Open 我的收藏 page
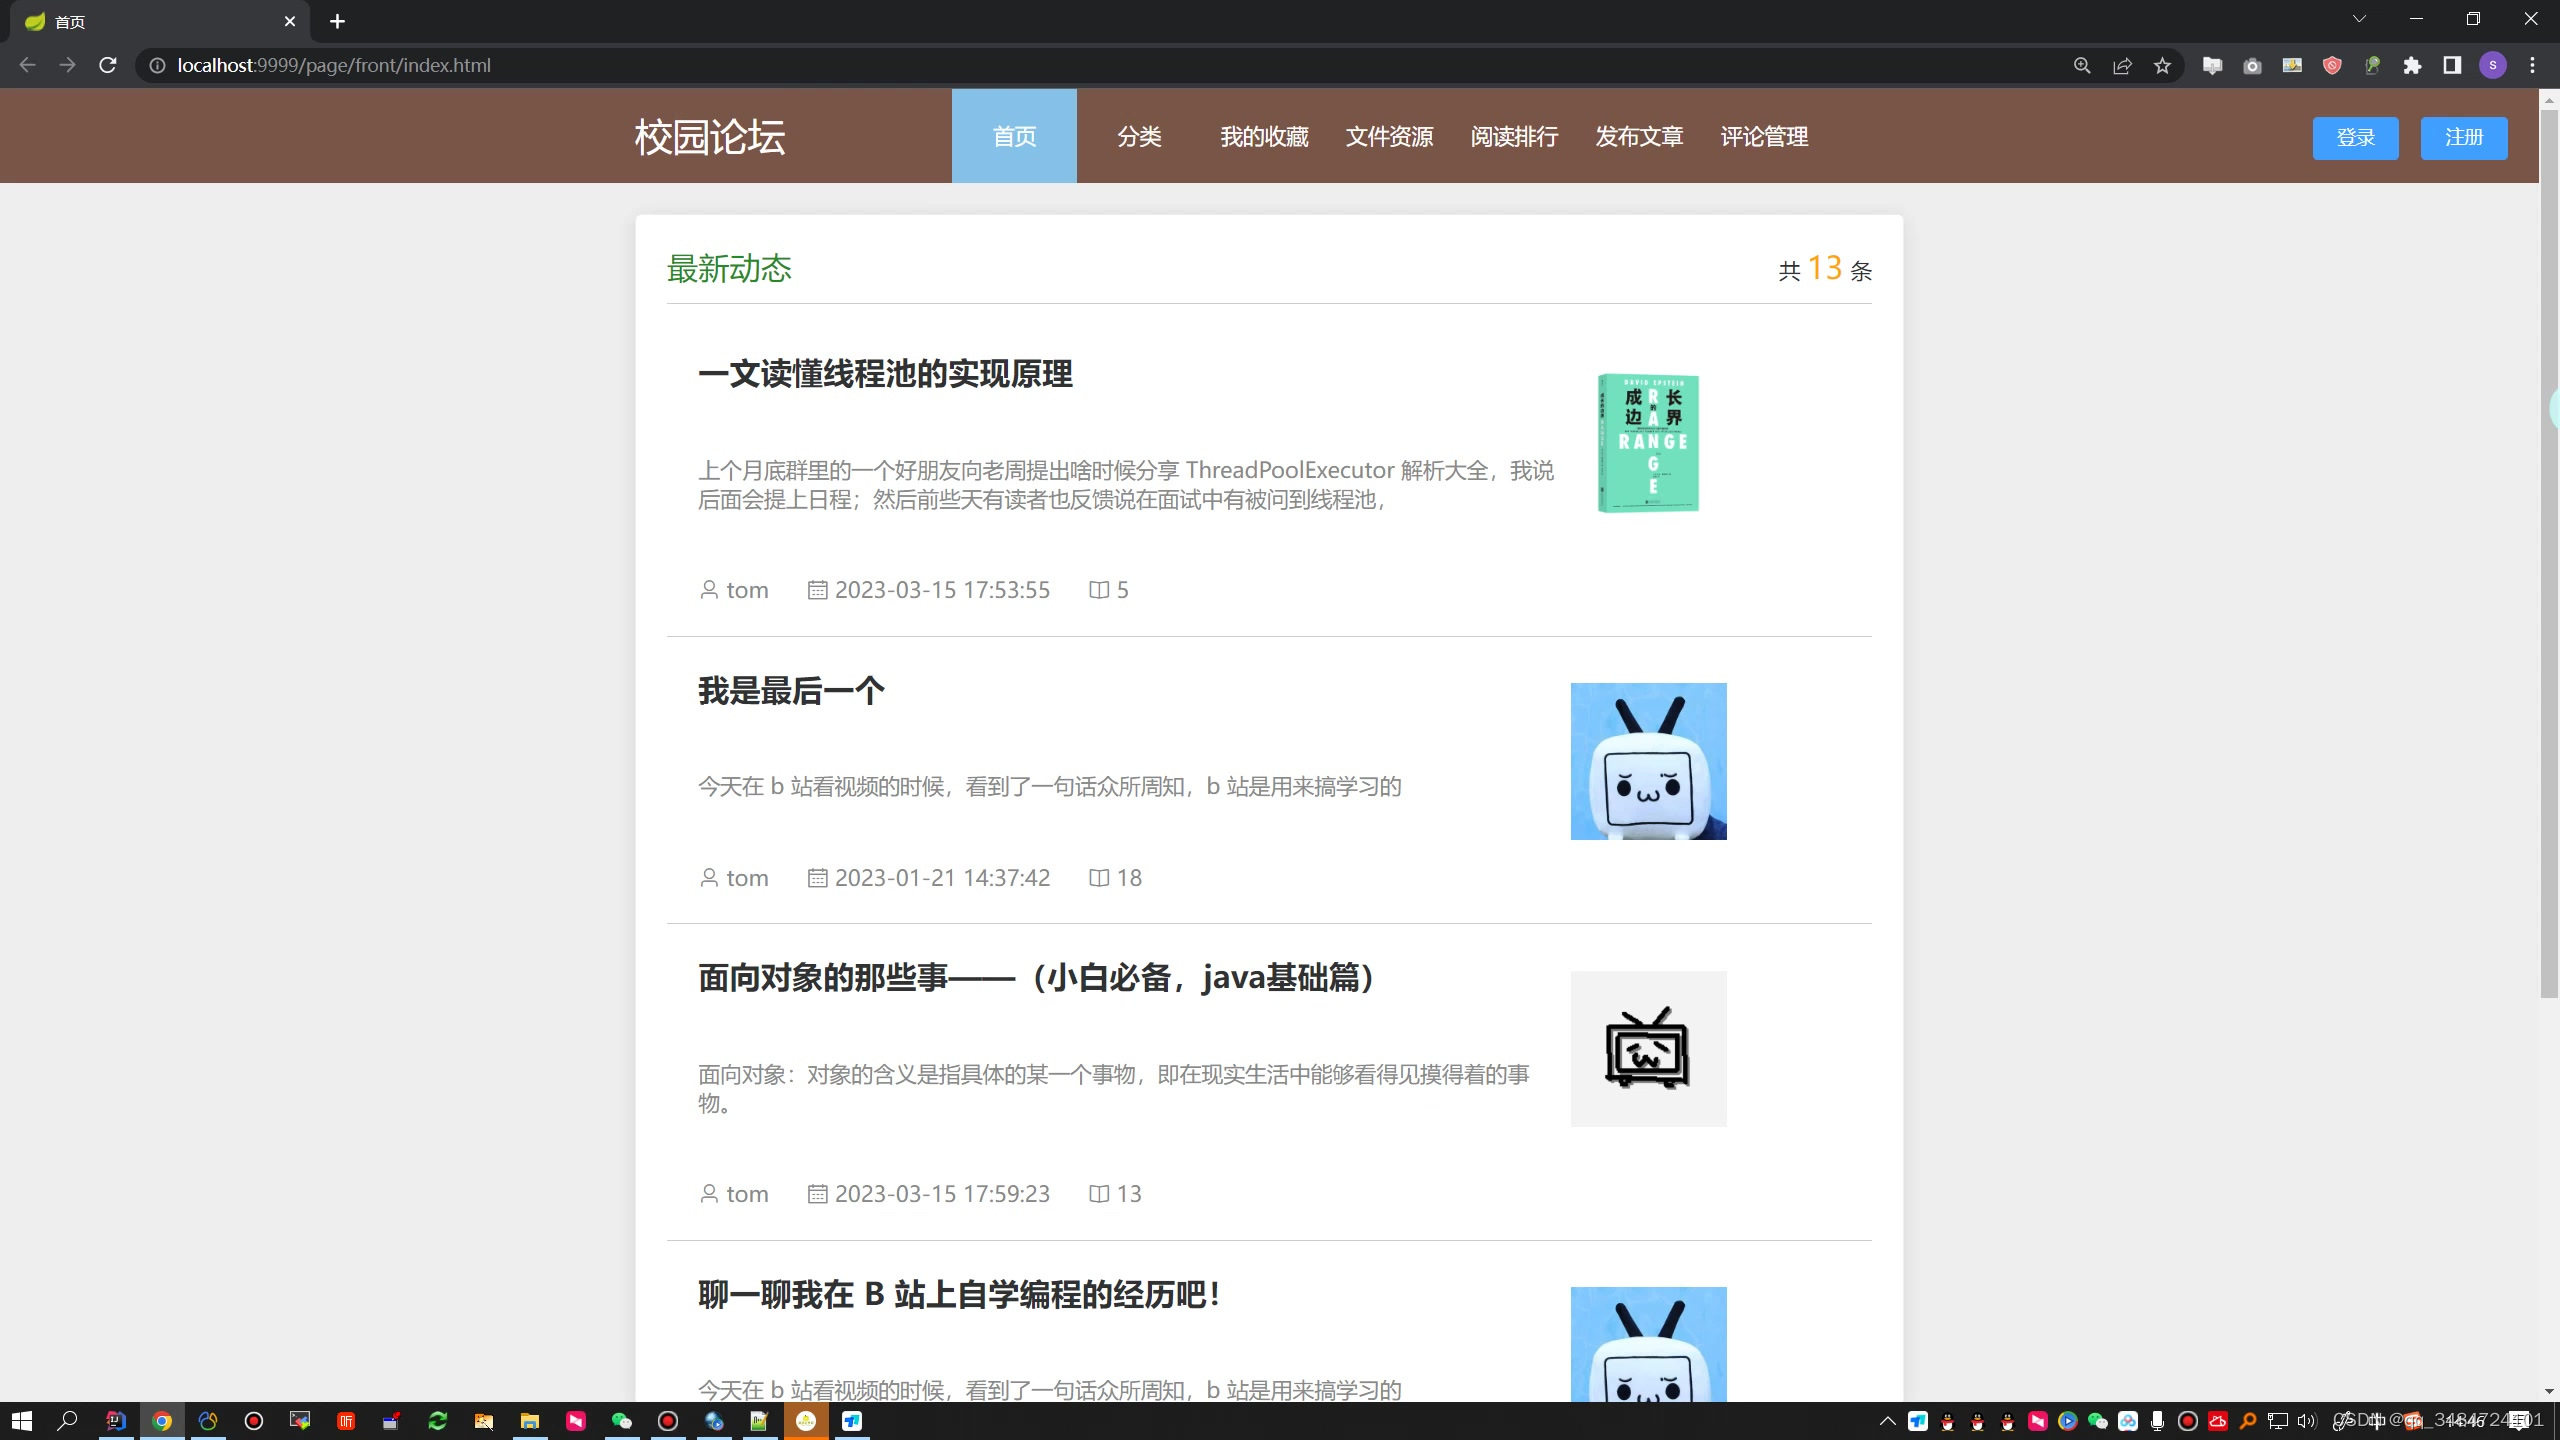The height and width of the screenshot is (1440, 2560). pyautogui.click(x=1264, y=136)
